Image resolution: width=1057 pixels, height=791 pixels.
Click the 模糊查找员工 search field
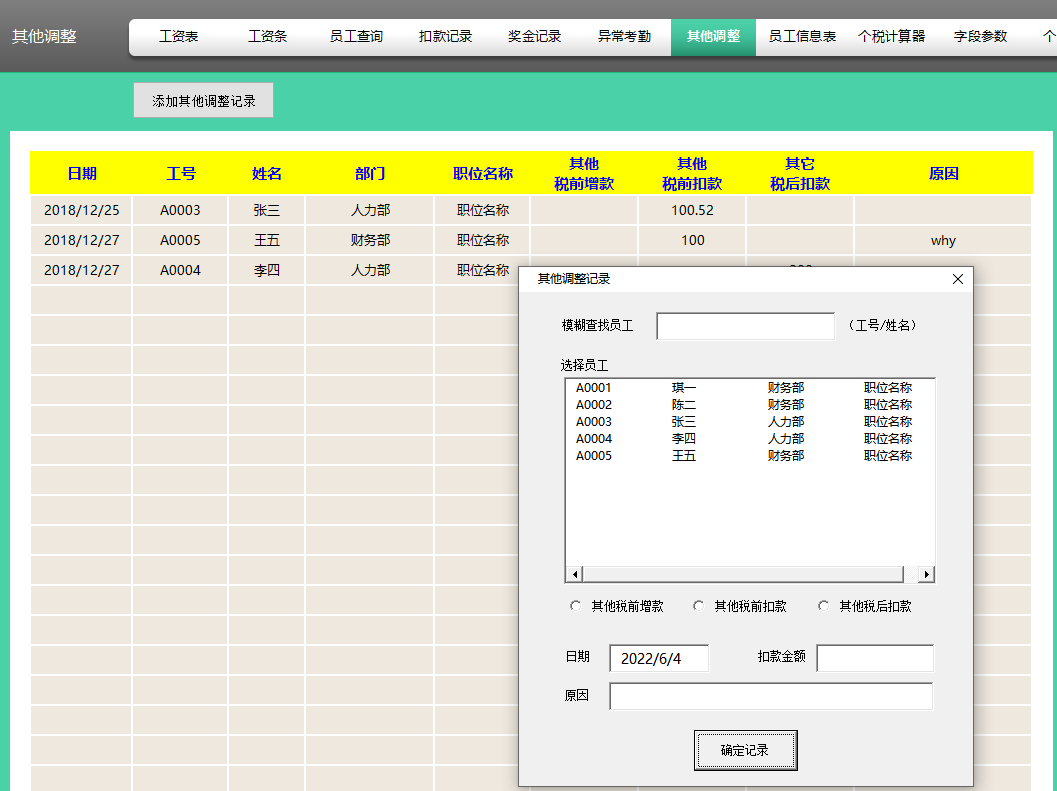745,326
